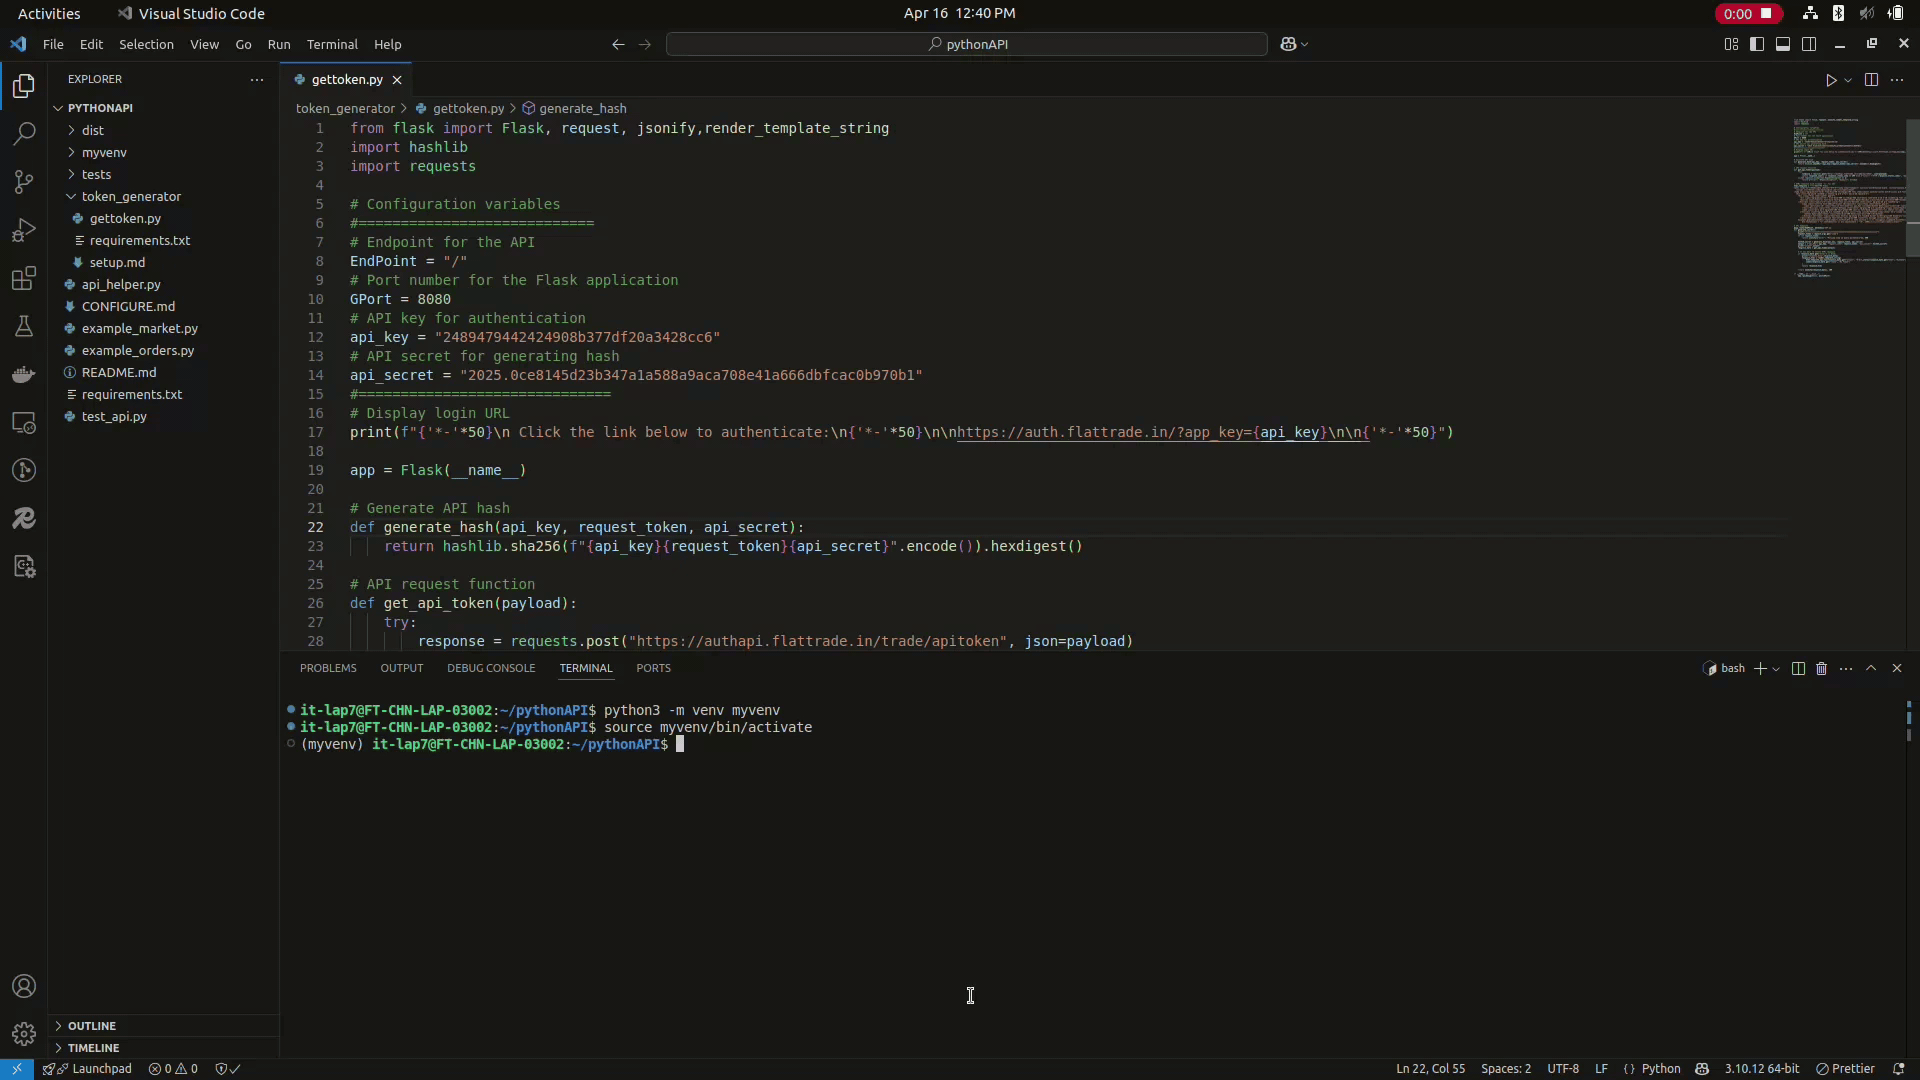Go back in navigation history

pyautogui.click(x=618, y=44)
